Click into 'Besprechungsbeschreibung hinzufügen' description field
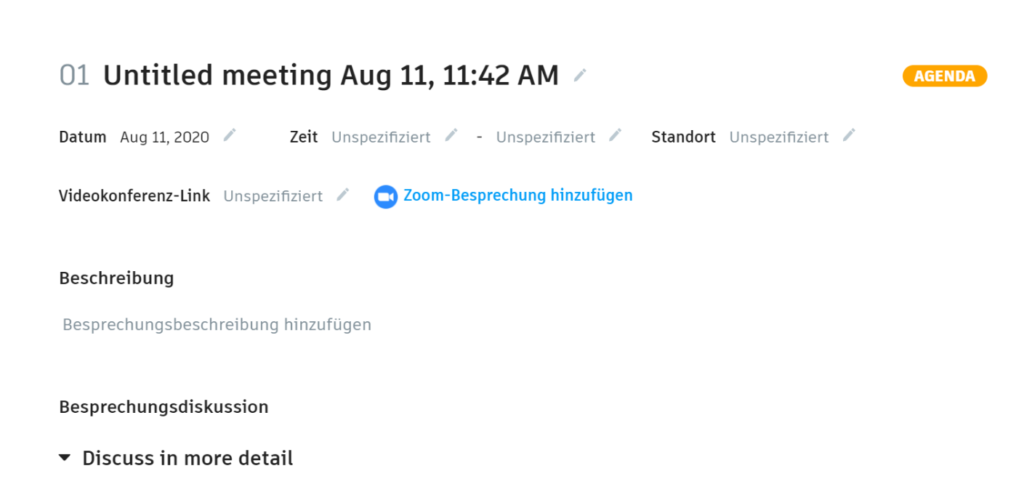Image resolution: width=1024 pixels, height=503 pixels. pos(217,324)
